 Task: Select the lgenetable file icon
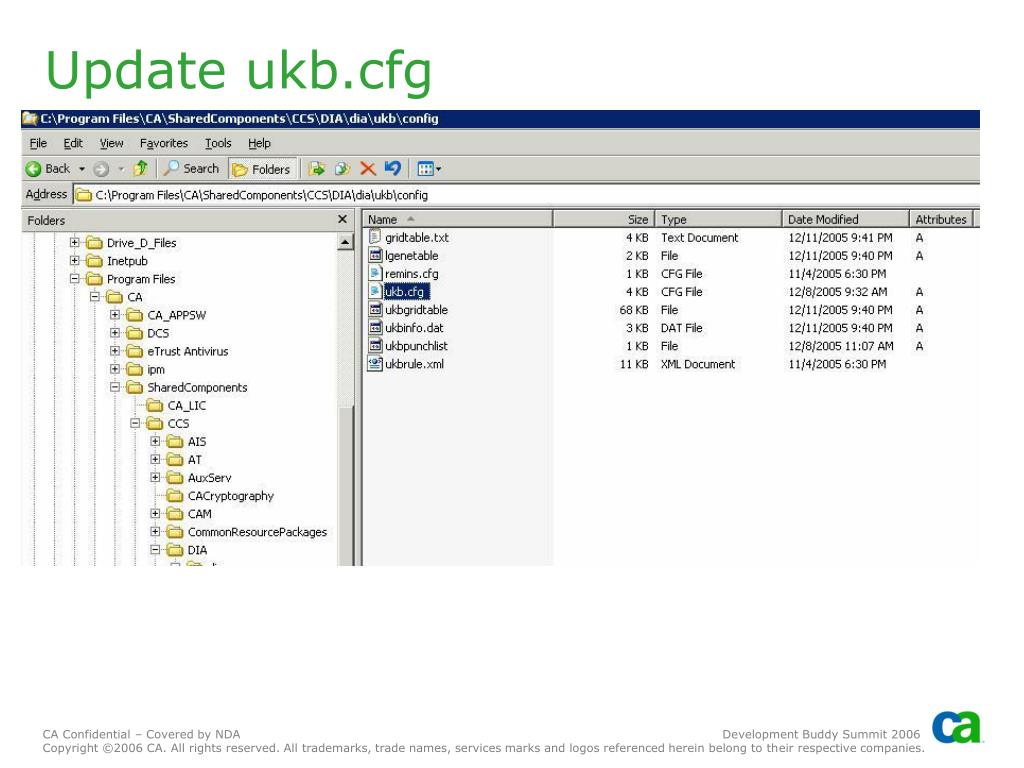coord(375,255)
